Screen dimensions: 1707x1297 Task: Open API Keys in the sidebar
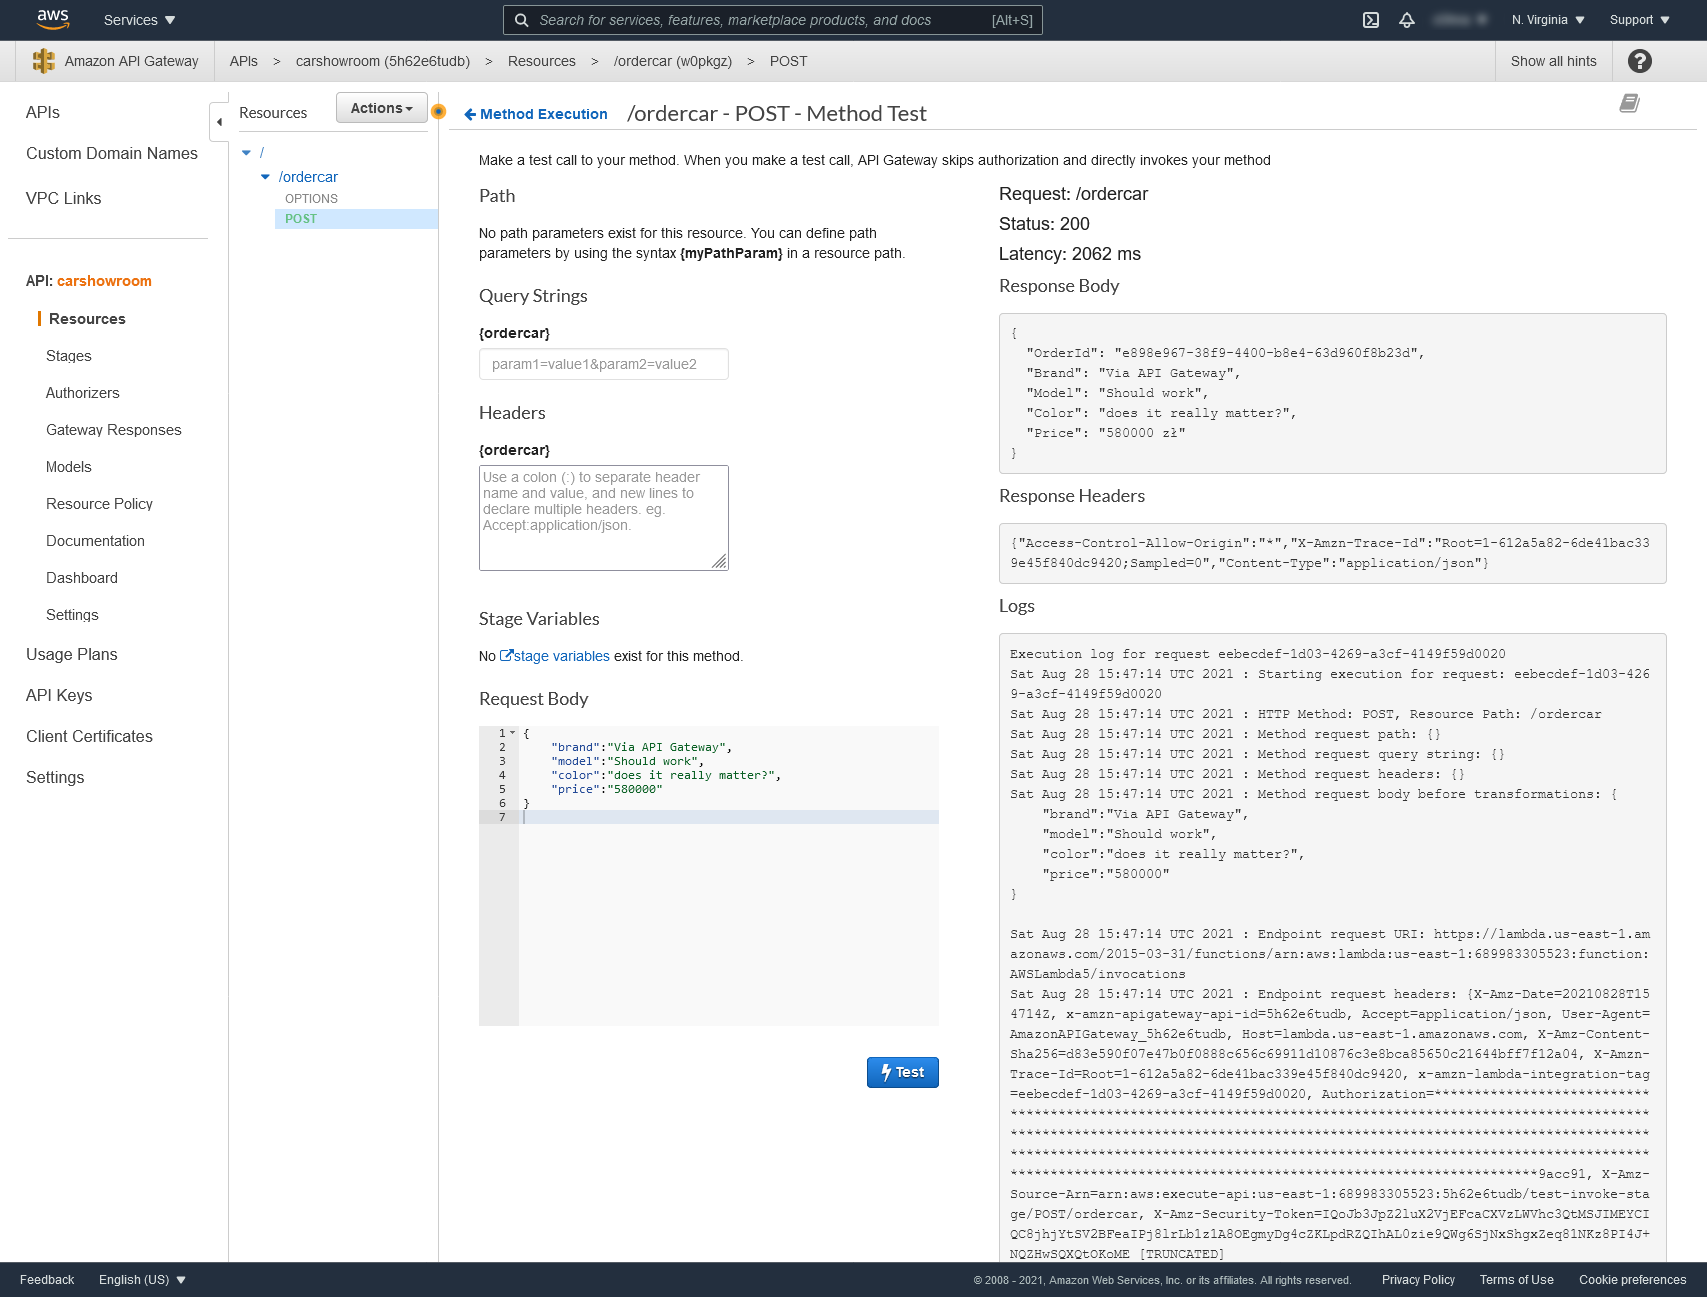[x=59, y=695]
